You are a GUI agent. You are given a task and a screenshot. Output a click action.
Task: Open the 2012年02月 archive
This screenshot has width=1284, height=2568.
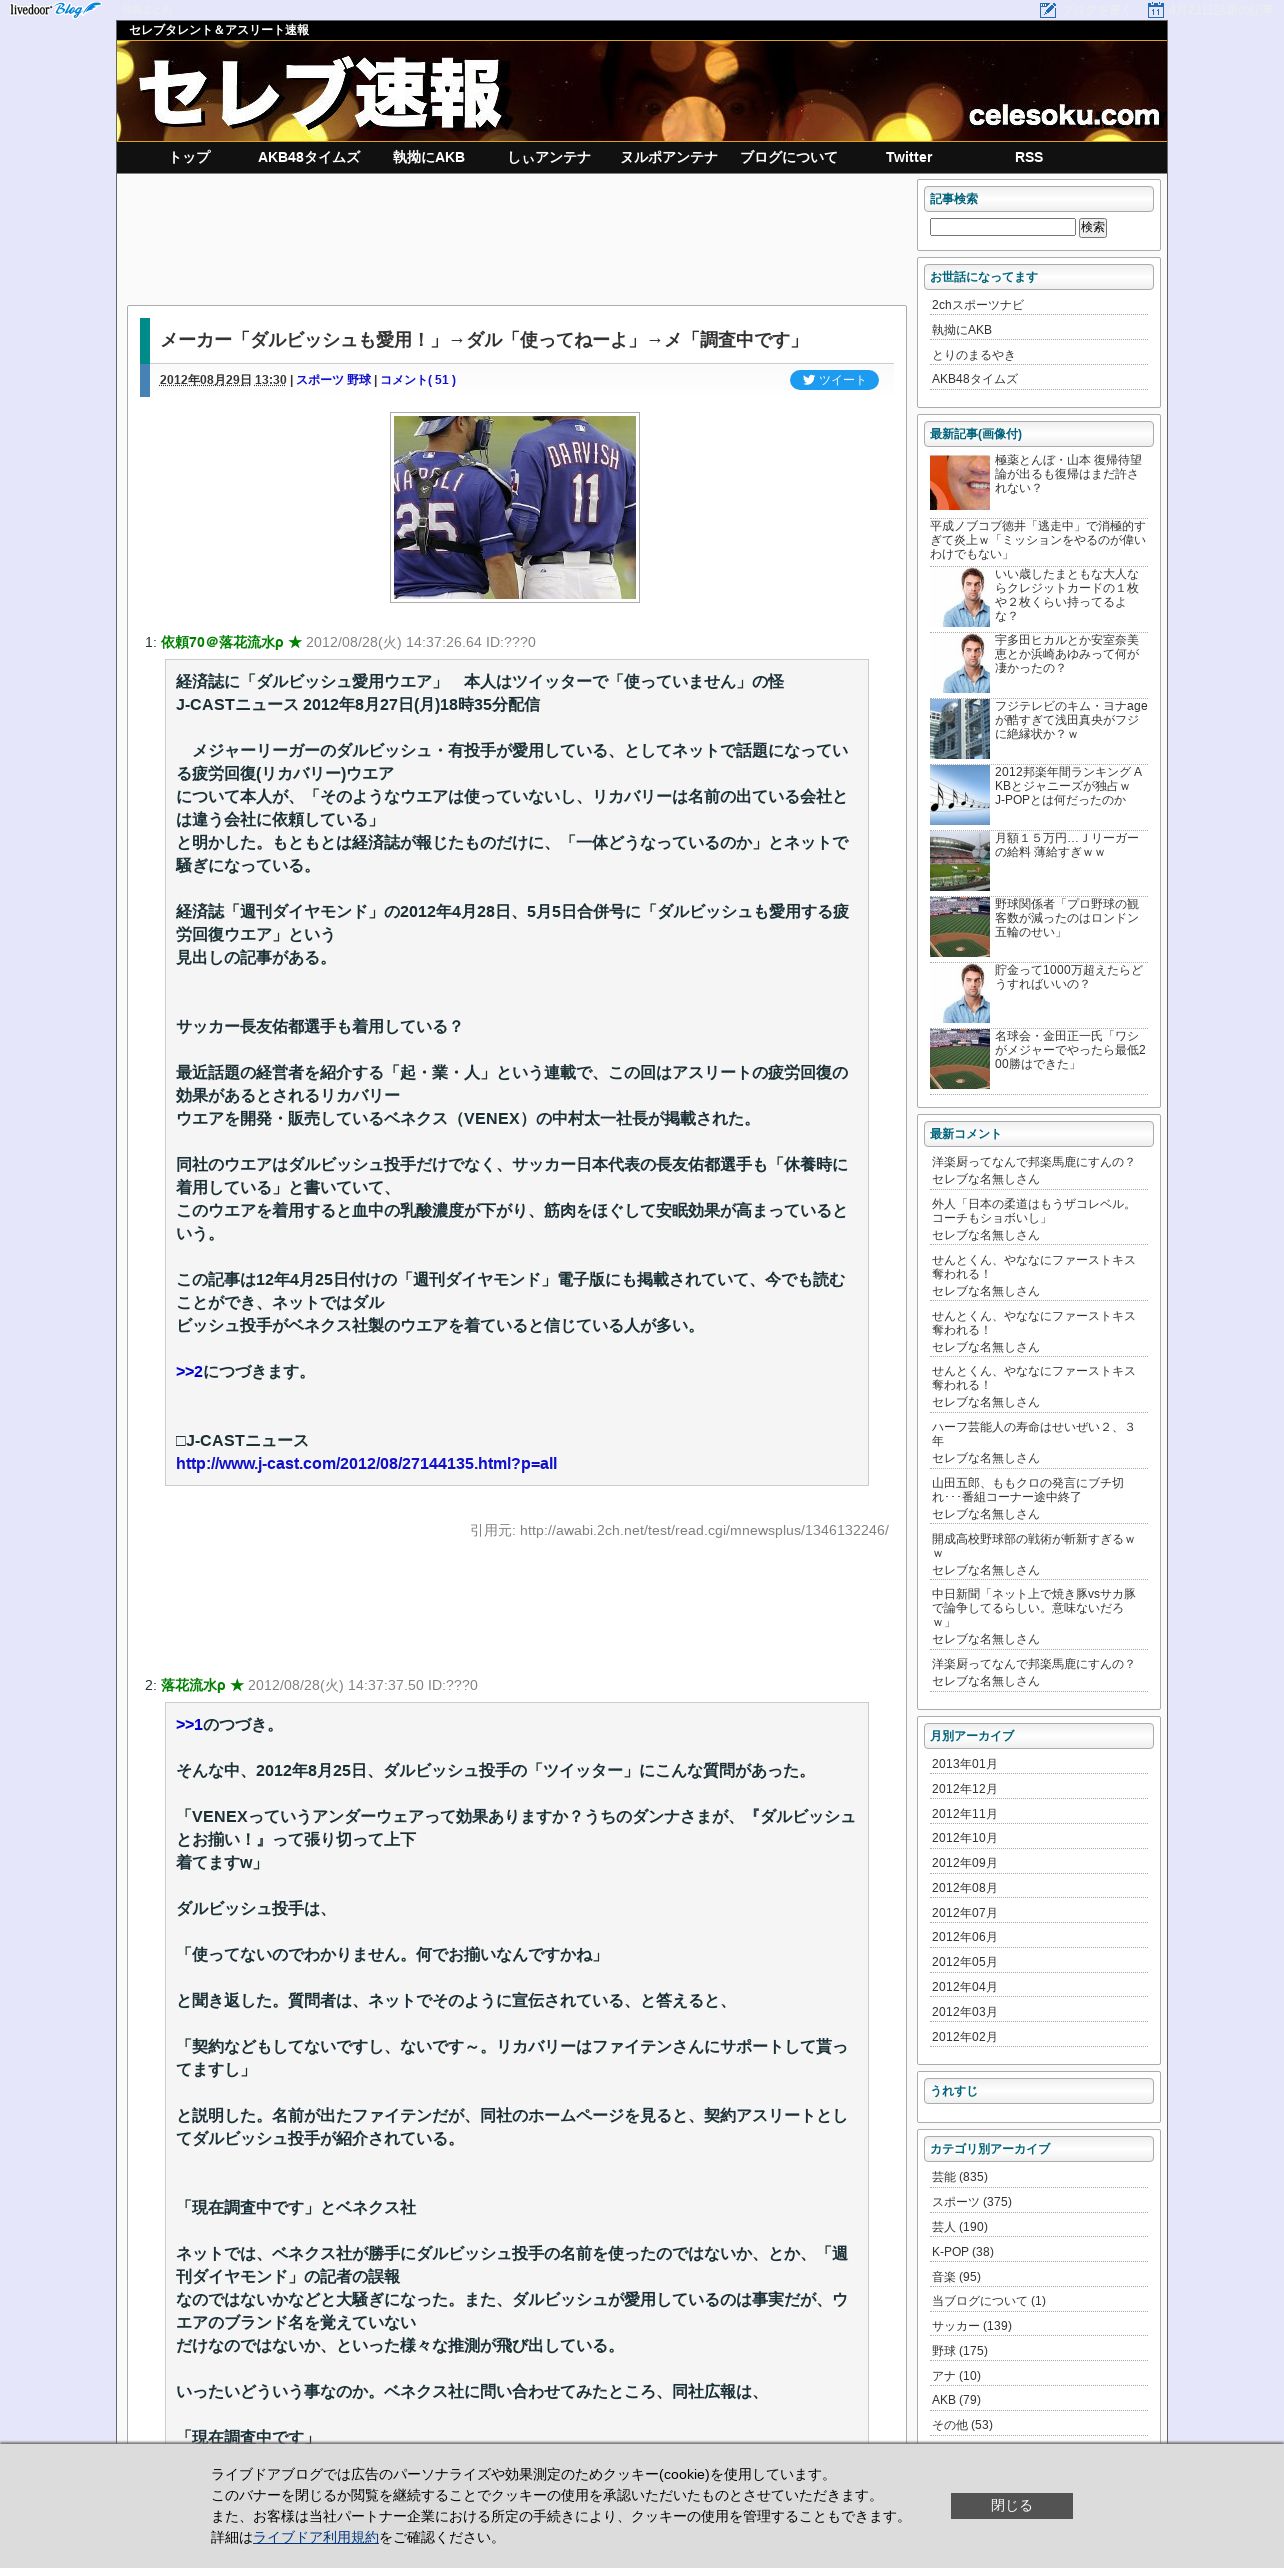tap(964, 2037)
